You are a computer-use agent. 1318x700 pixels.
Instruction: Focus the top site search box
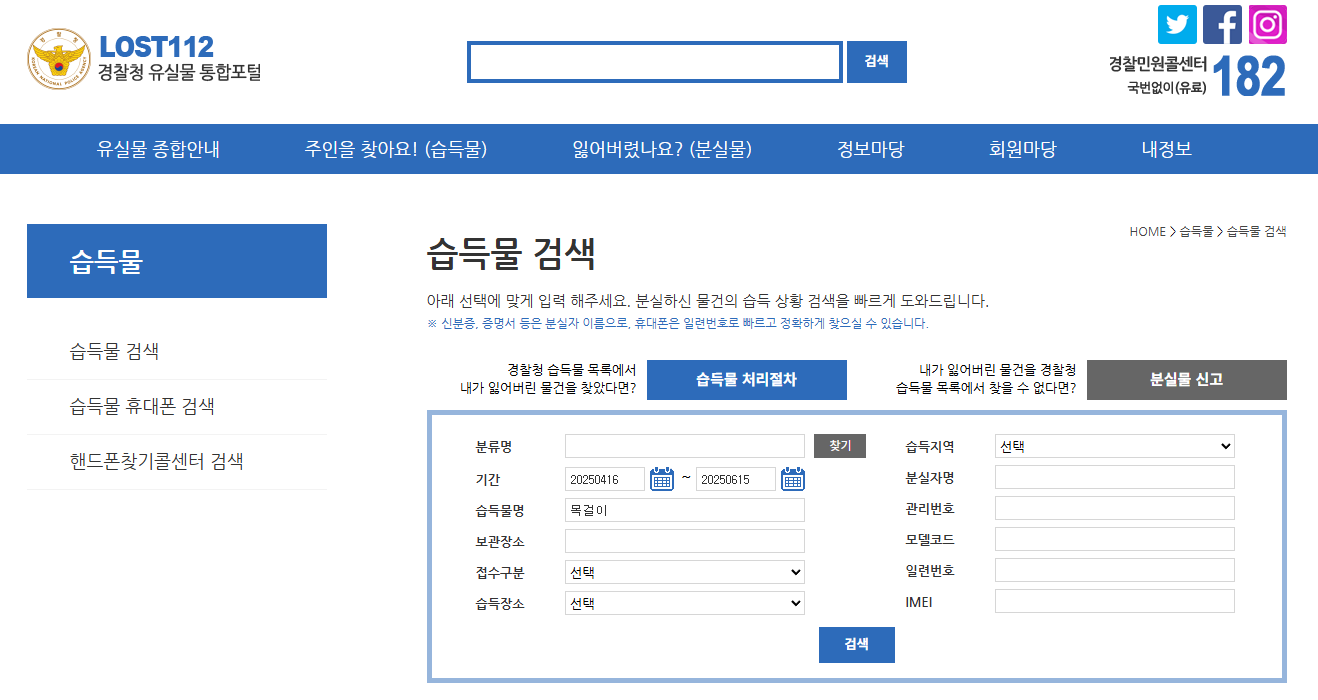tap(655, 62)
